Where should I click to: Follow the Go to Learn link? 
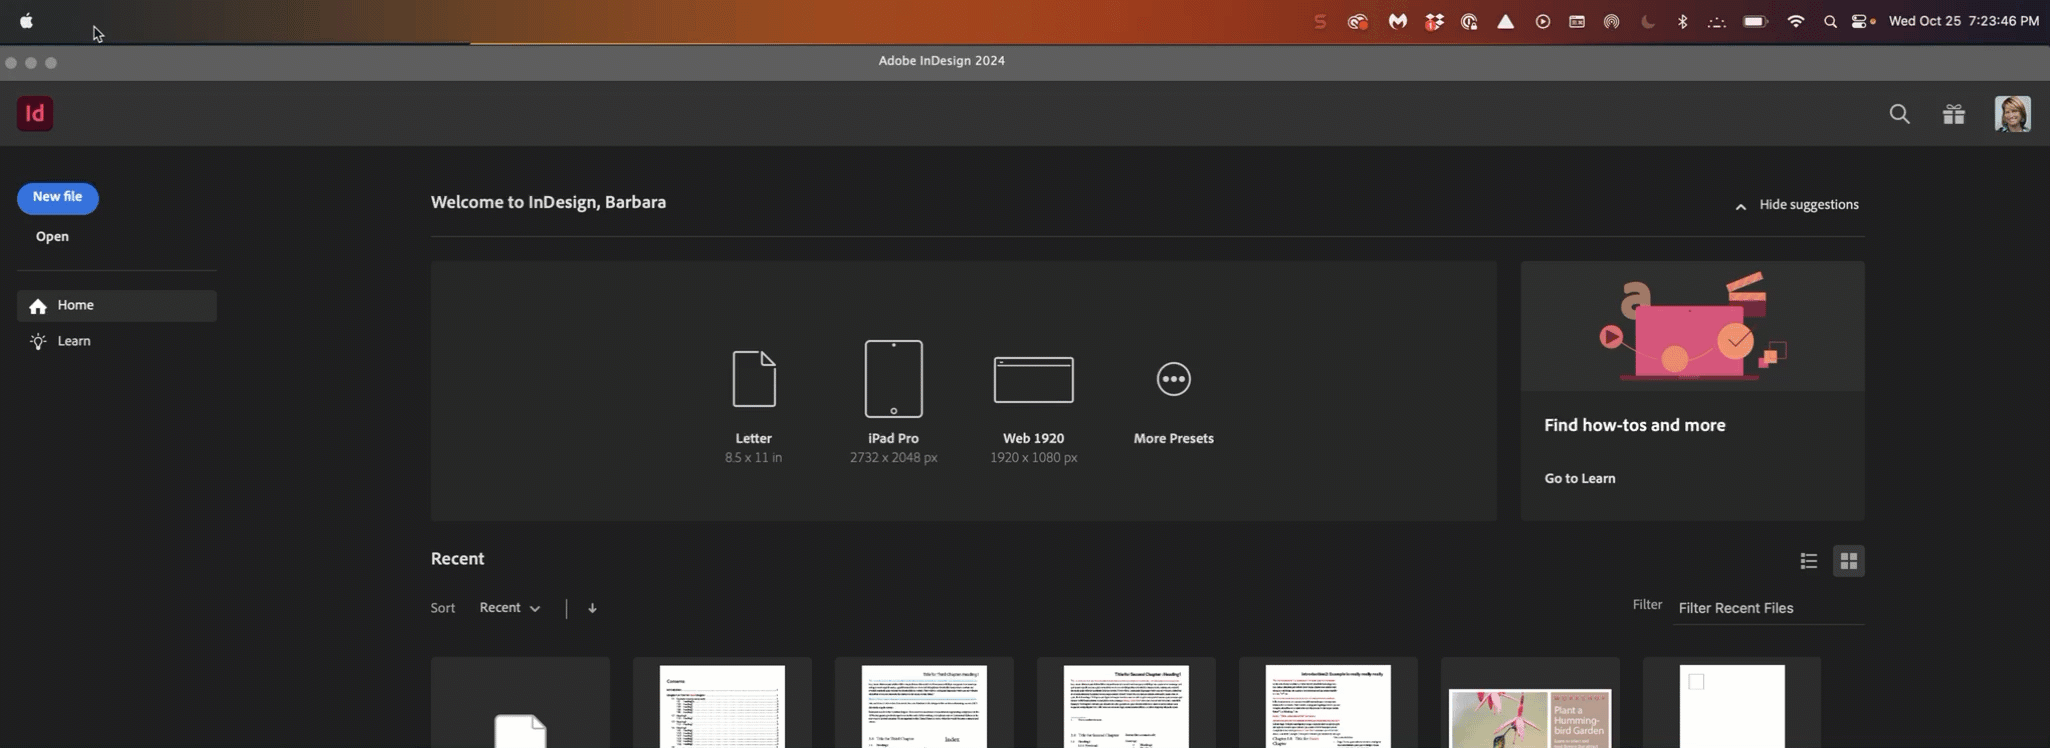pyautogui.click(x=1579, y=479)
